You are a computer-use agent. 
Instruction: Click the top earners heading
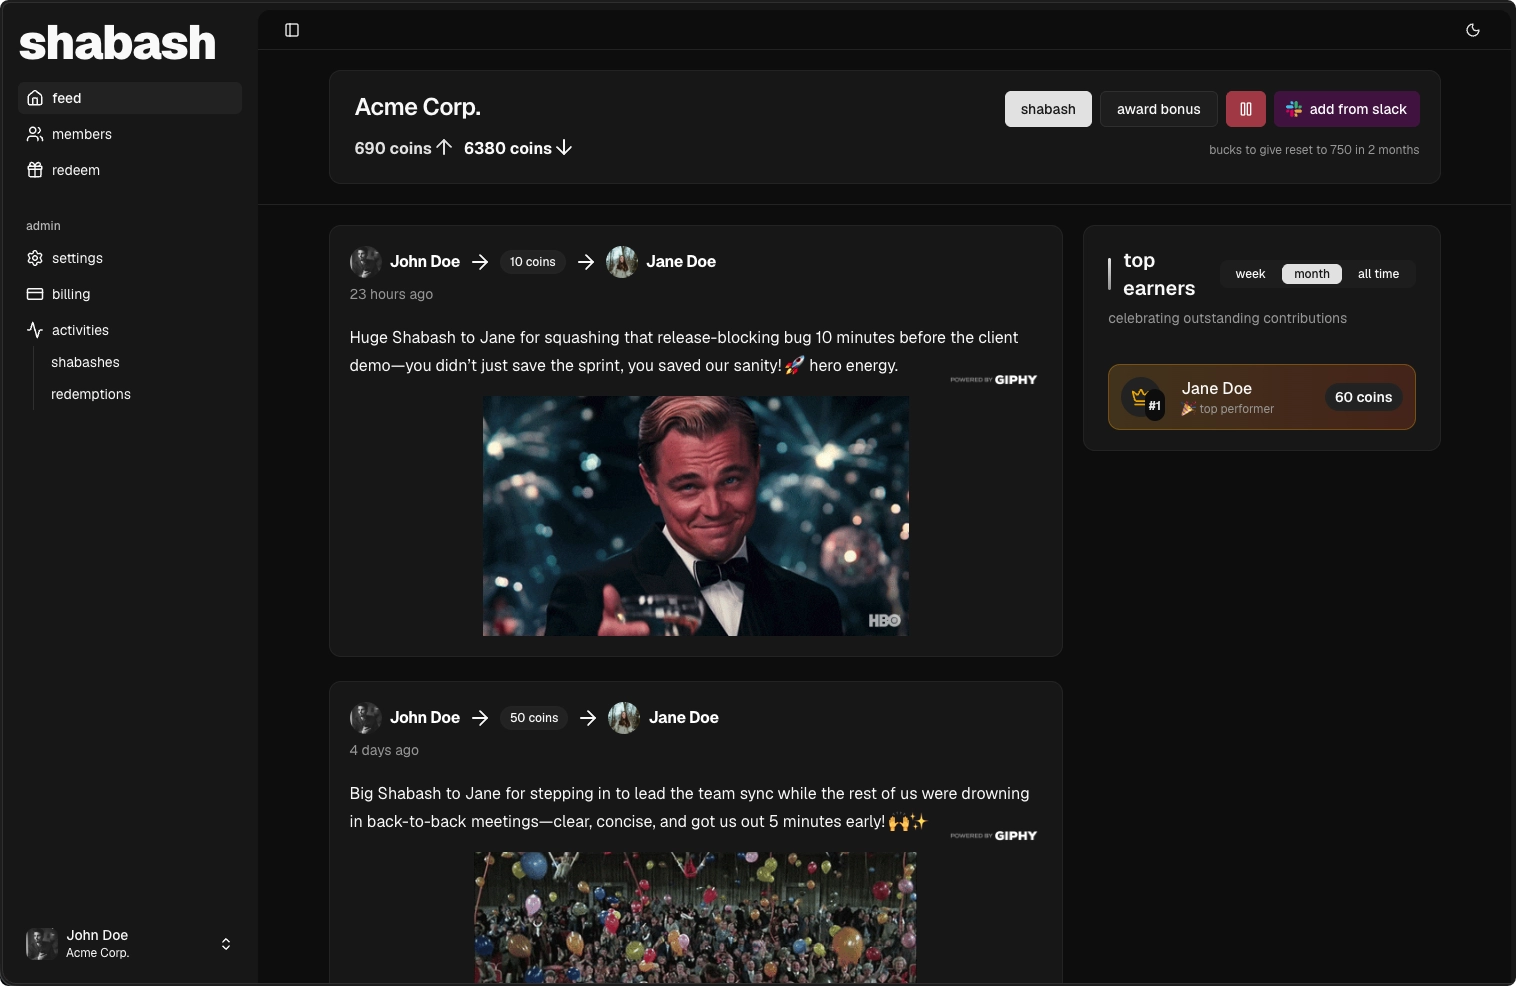tap(1159, 274)
